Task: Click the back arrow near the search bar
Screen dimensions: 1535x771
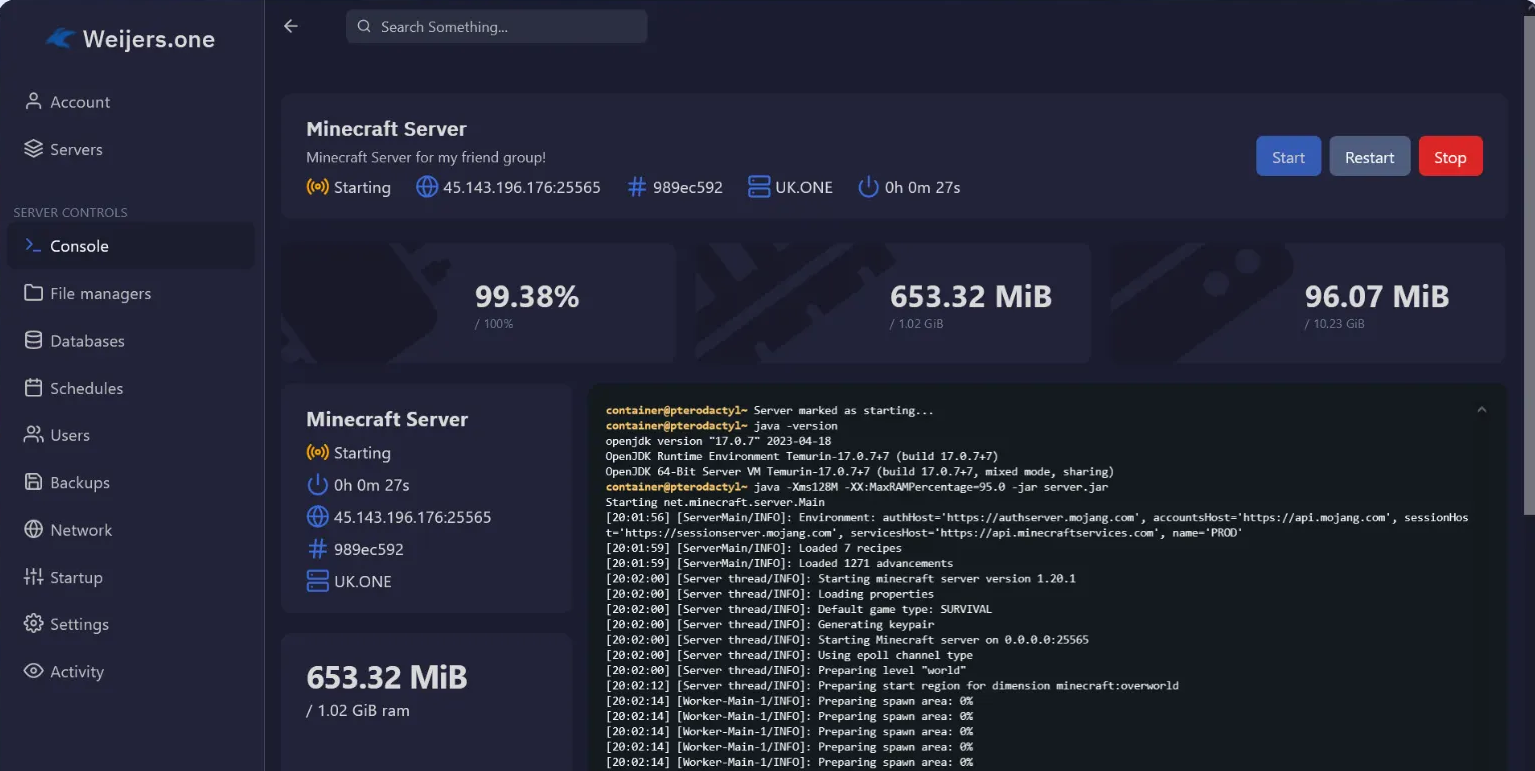Action: [x=290, y=26]
